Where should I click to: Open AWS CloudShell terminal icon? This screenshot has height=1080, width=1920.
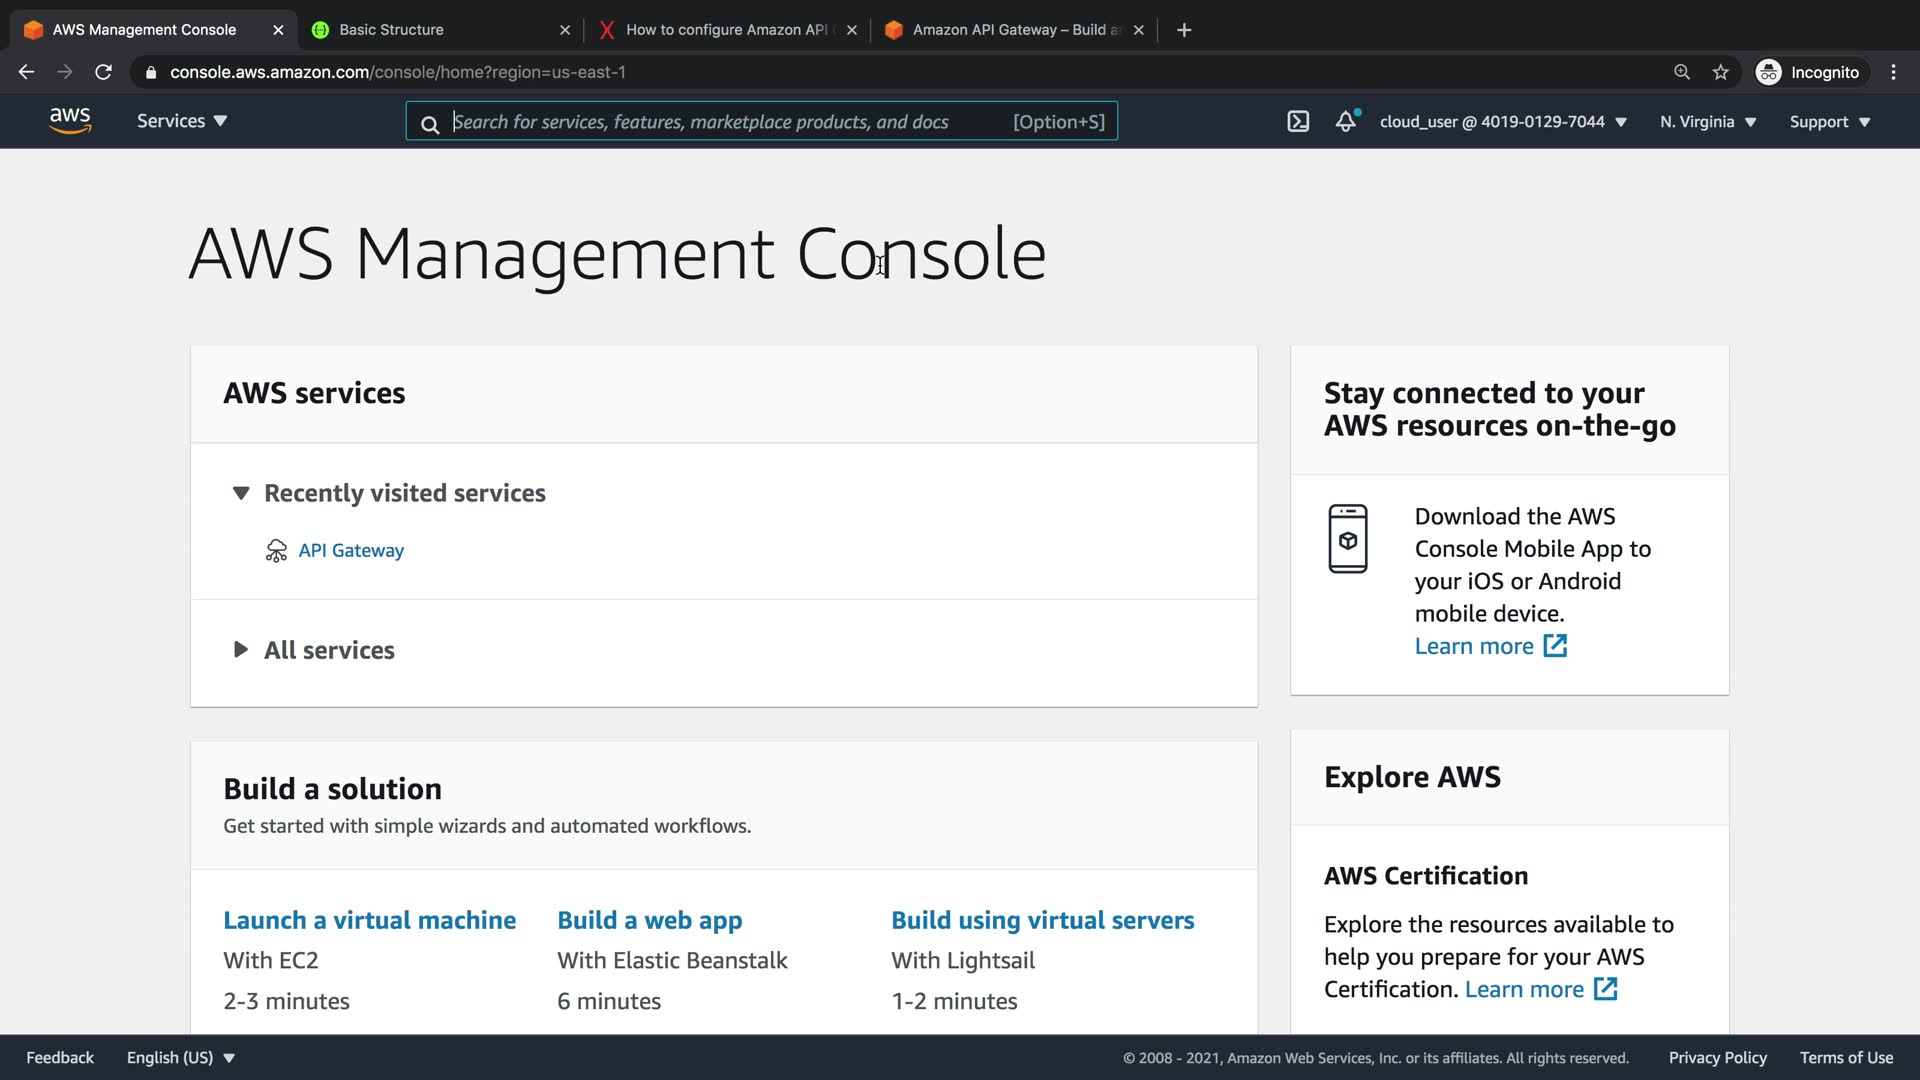click(1297, 122)
